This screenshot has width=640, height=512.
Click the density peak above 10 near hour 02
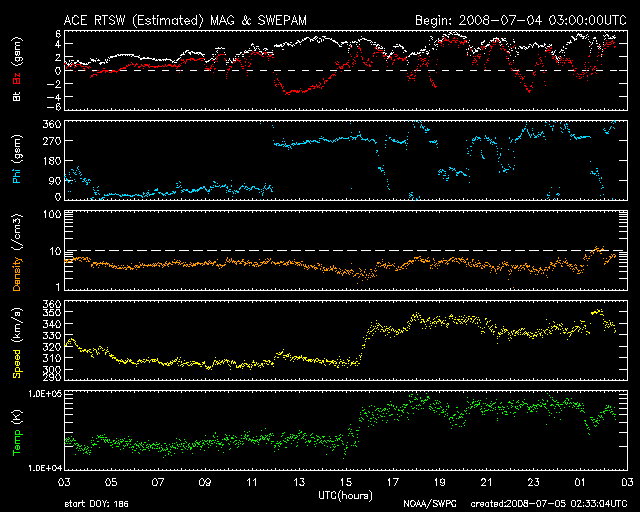coord(597,249)
